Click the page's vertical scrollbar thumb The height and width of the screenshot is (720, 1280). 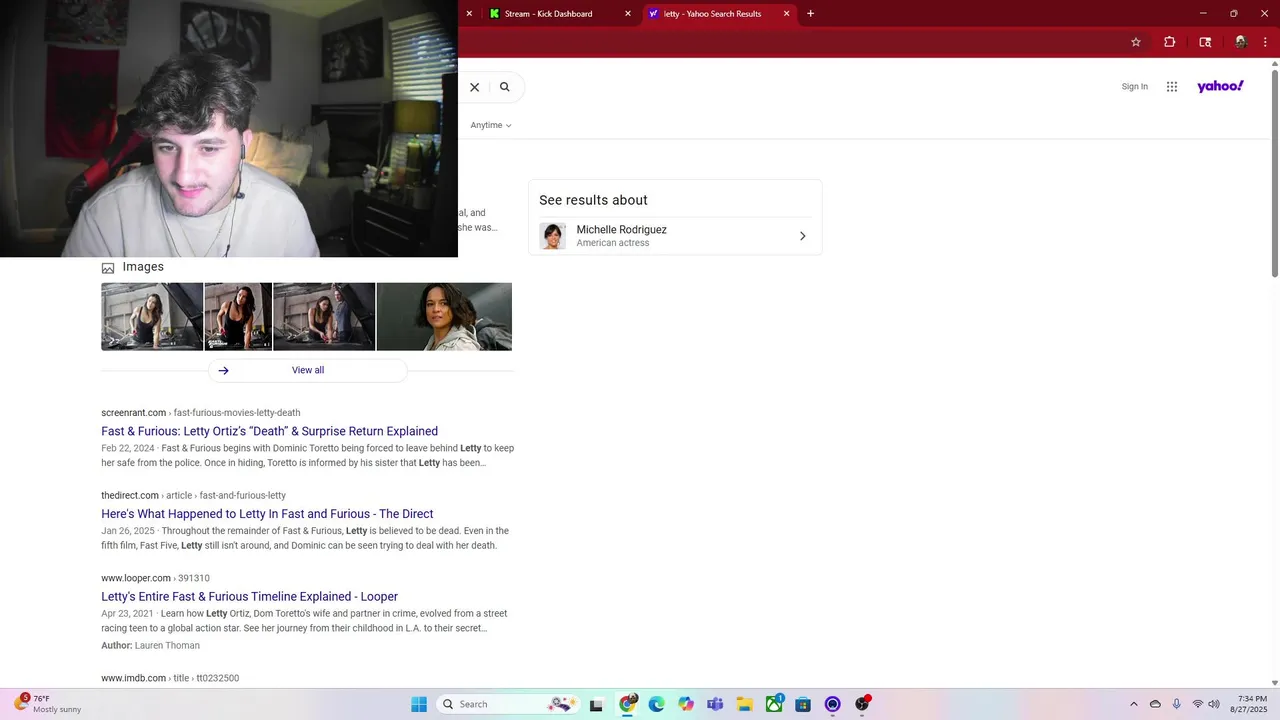click(x=1274, y=174)
